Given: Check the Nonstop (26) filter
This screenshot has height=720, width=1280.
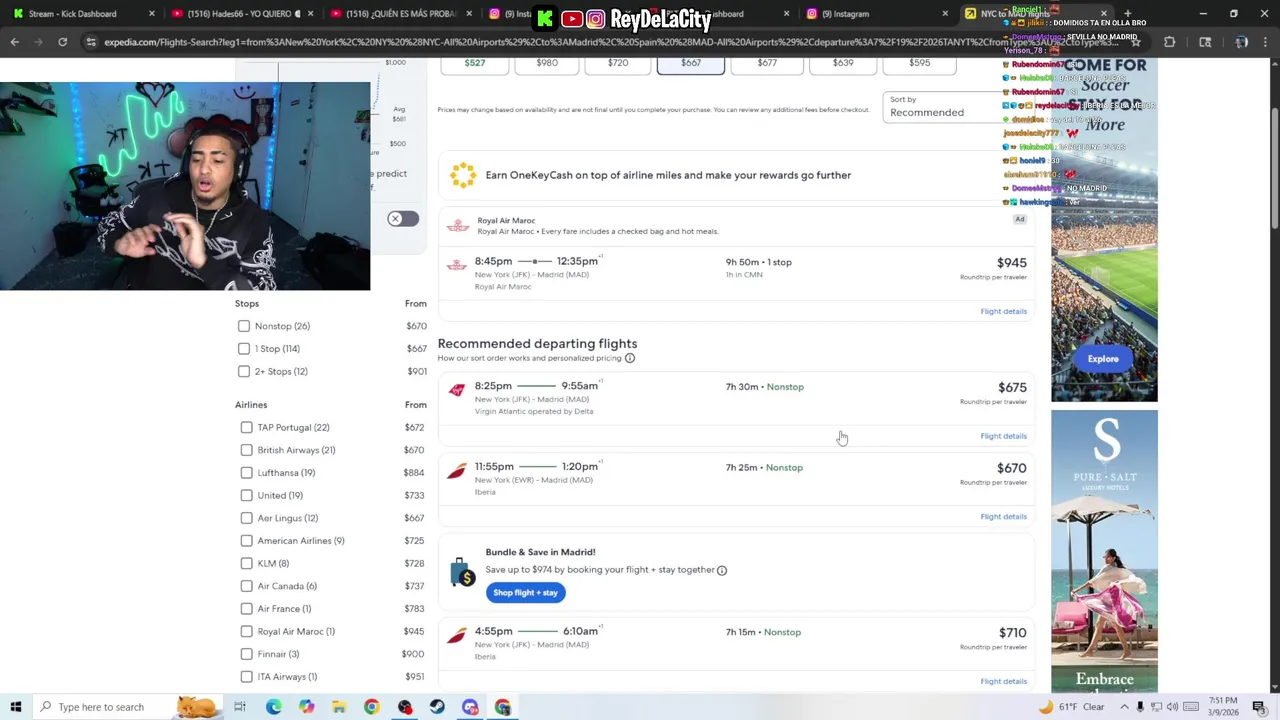Looking at the screenshot, I should (x=244, y=326).
